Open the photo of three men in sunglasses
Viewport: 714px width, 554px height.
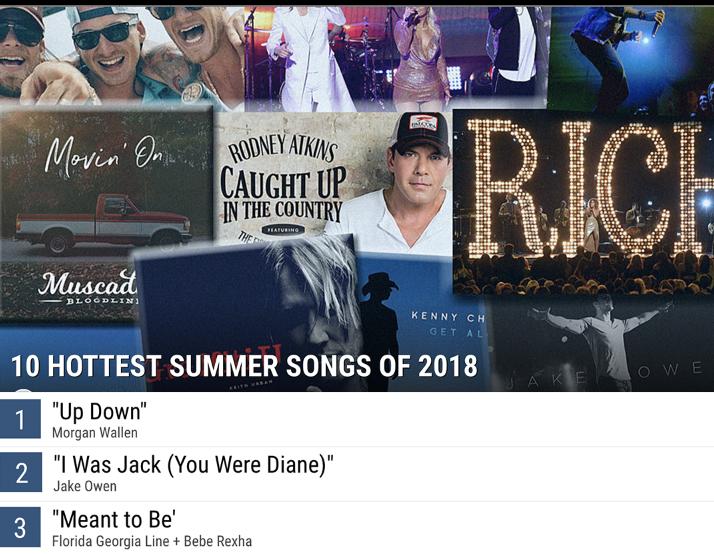[120, 50]
